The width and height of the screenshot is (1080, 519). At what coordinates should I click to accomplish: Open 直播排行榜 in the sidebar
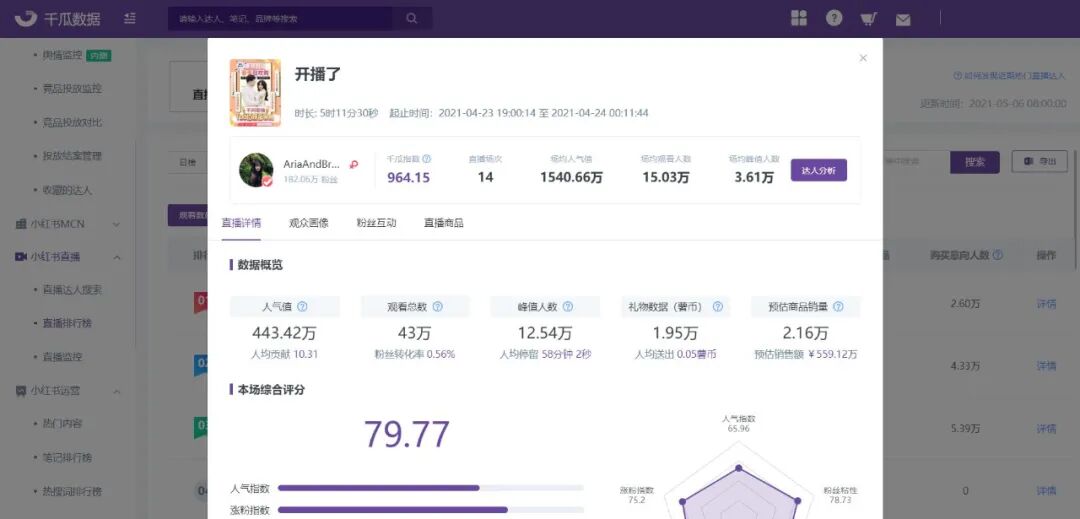pos(68,324)
